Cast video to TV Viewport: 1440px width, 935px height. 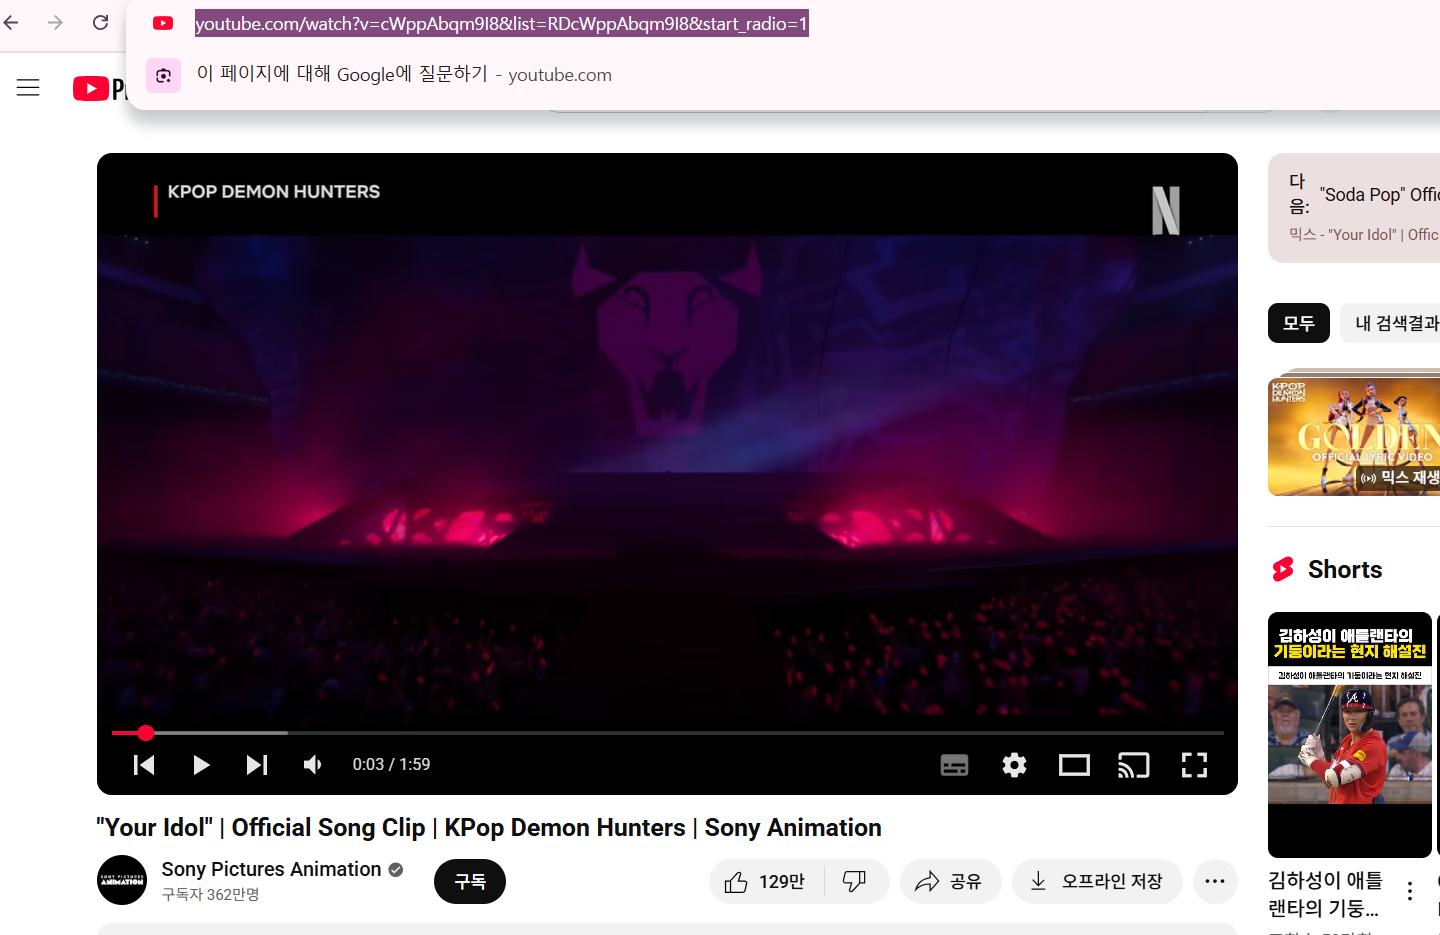pos(1134,766)
